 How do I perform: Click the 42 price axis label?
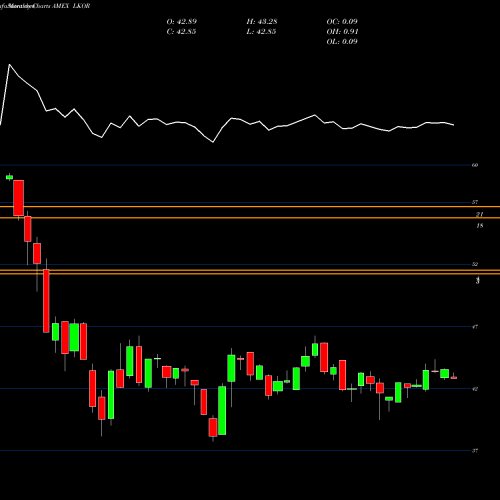click(475, 389)
